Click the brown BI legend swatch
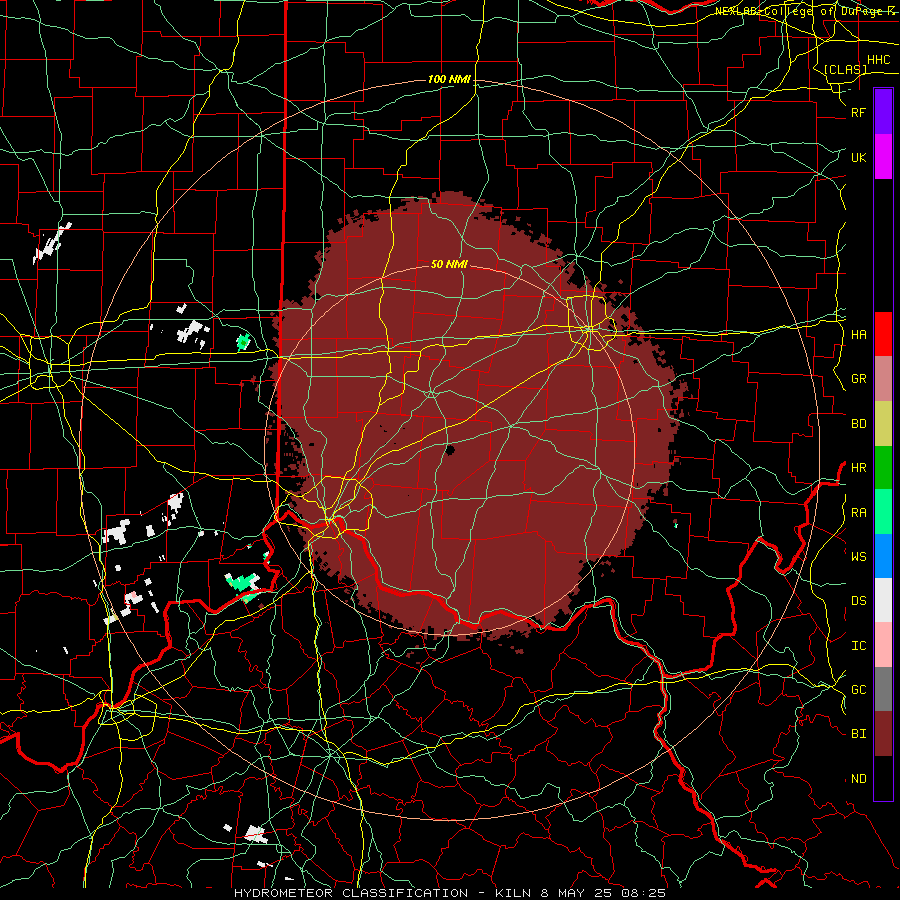 point(883,734)
